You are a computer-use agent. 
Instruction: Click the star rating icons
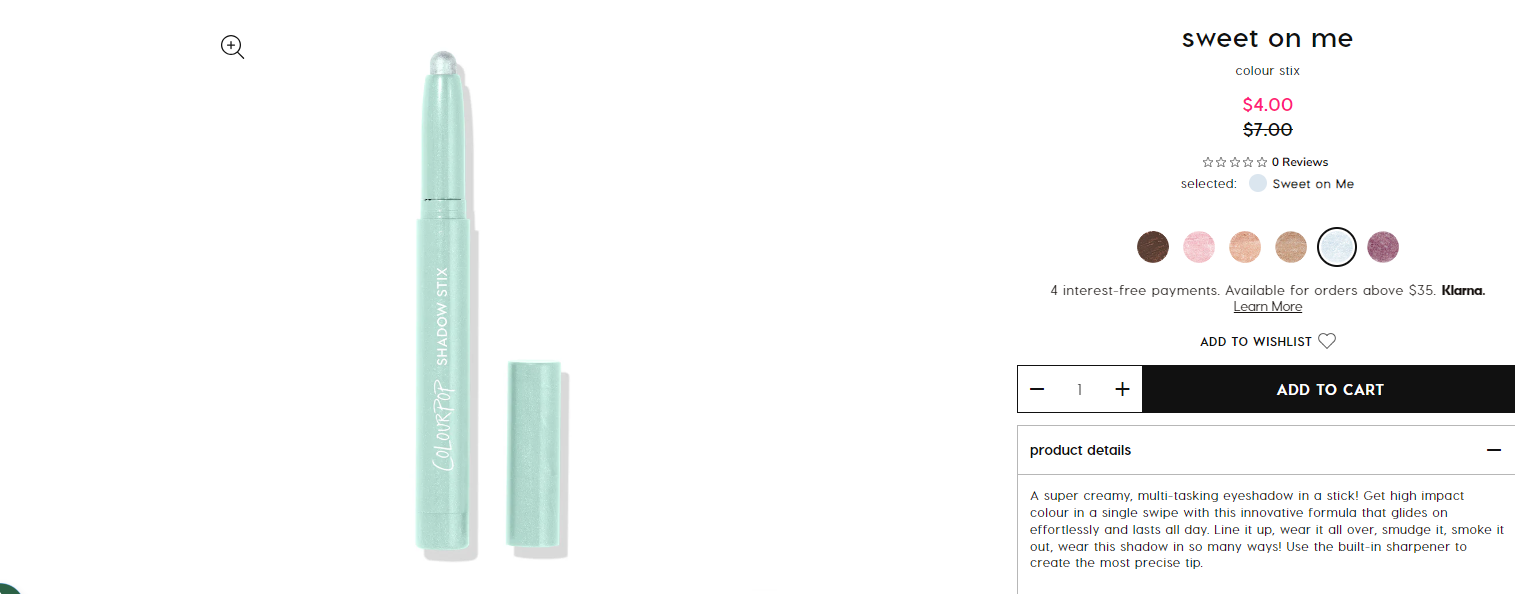click(1235, 162)
